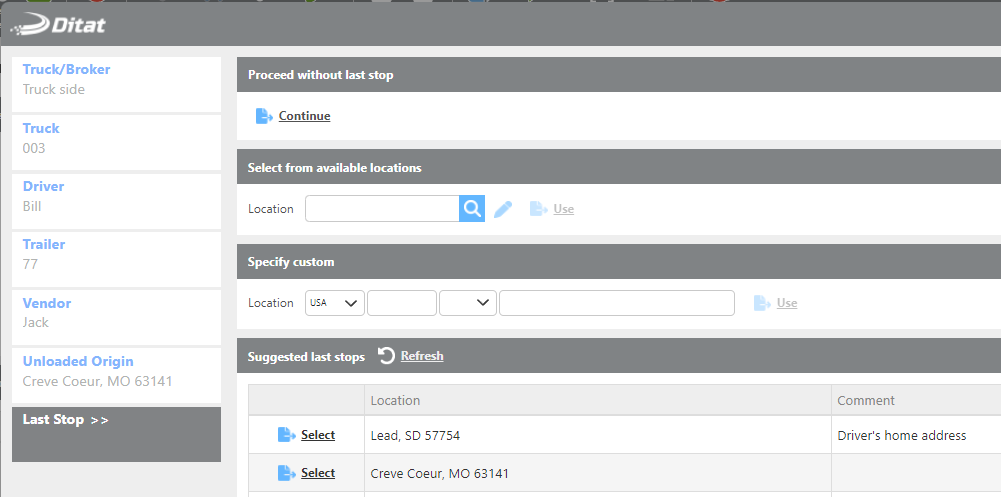Click the Select icon for Lead, SD

pyautogui.click(x=287, y=435)
